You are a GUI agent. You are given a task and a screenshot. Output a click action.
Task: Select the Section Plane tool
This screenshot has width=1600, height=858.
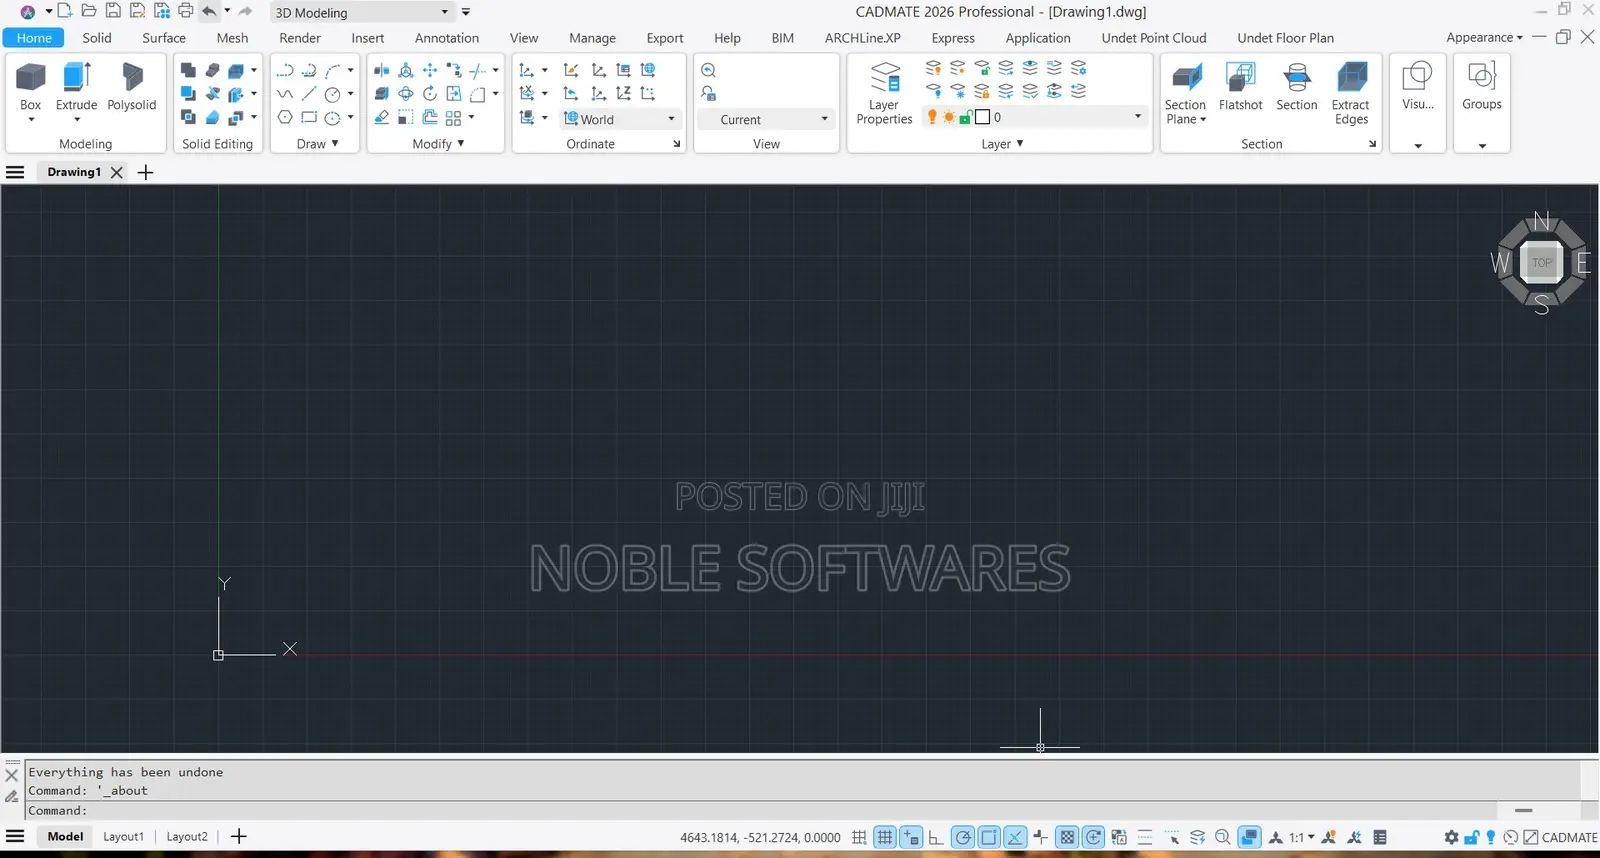1186,93
